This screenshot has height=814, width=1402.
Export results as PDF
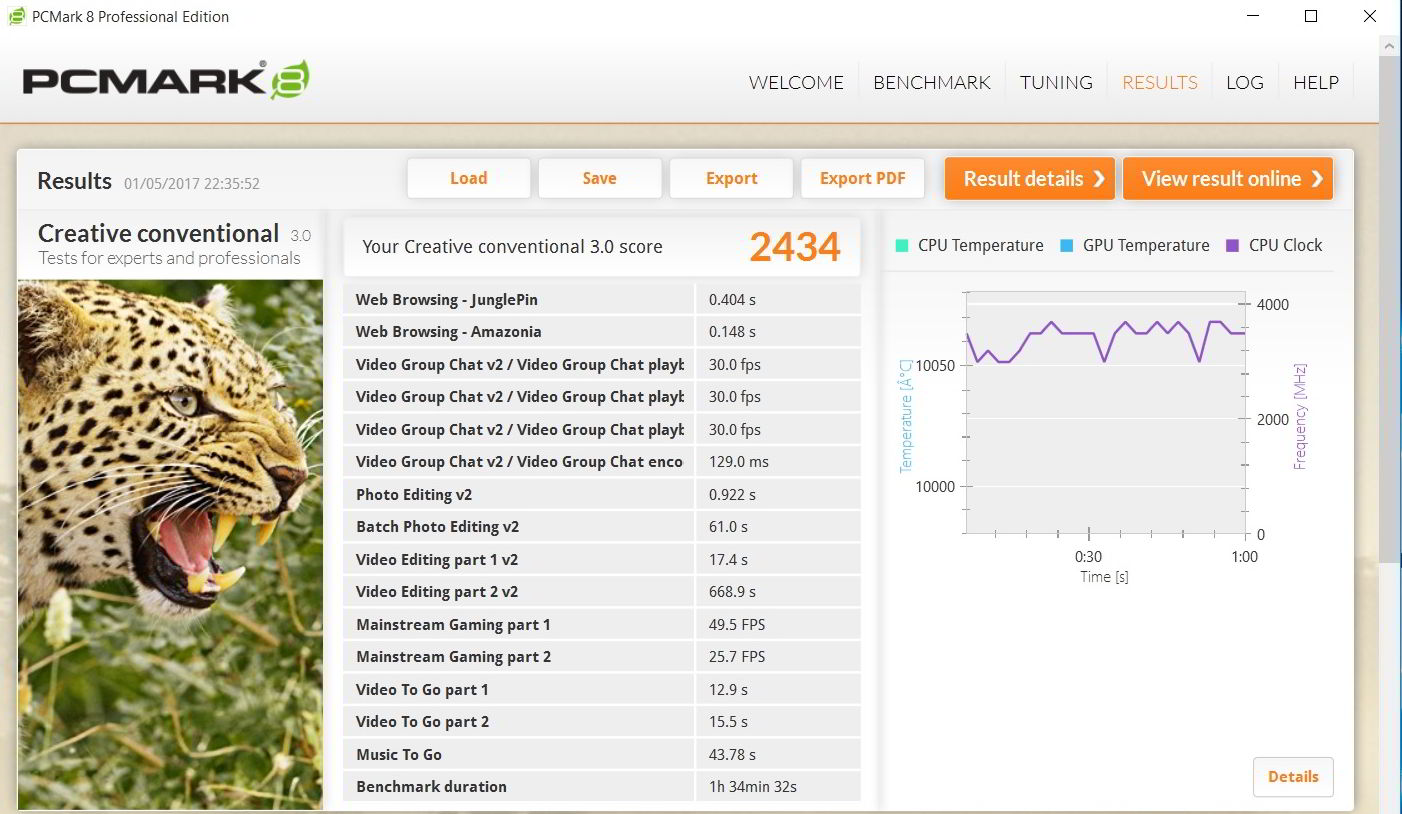(x=862, y=179)
